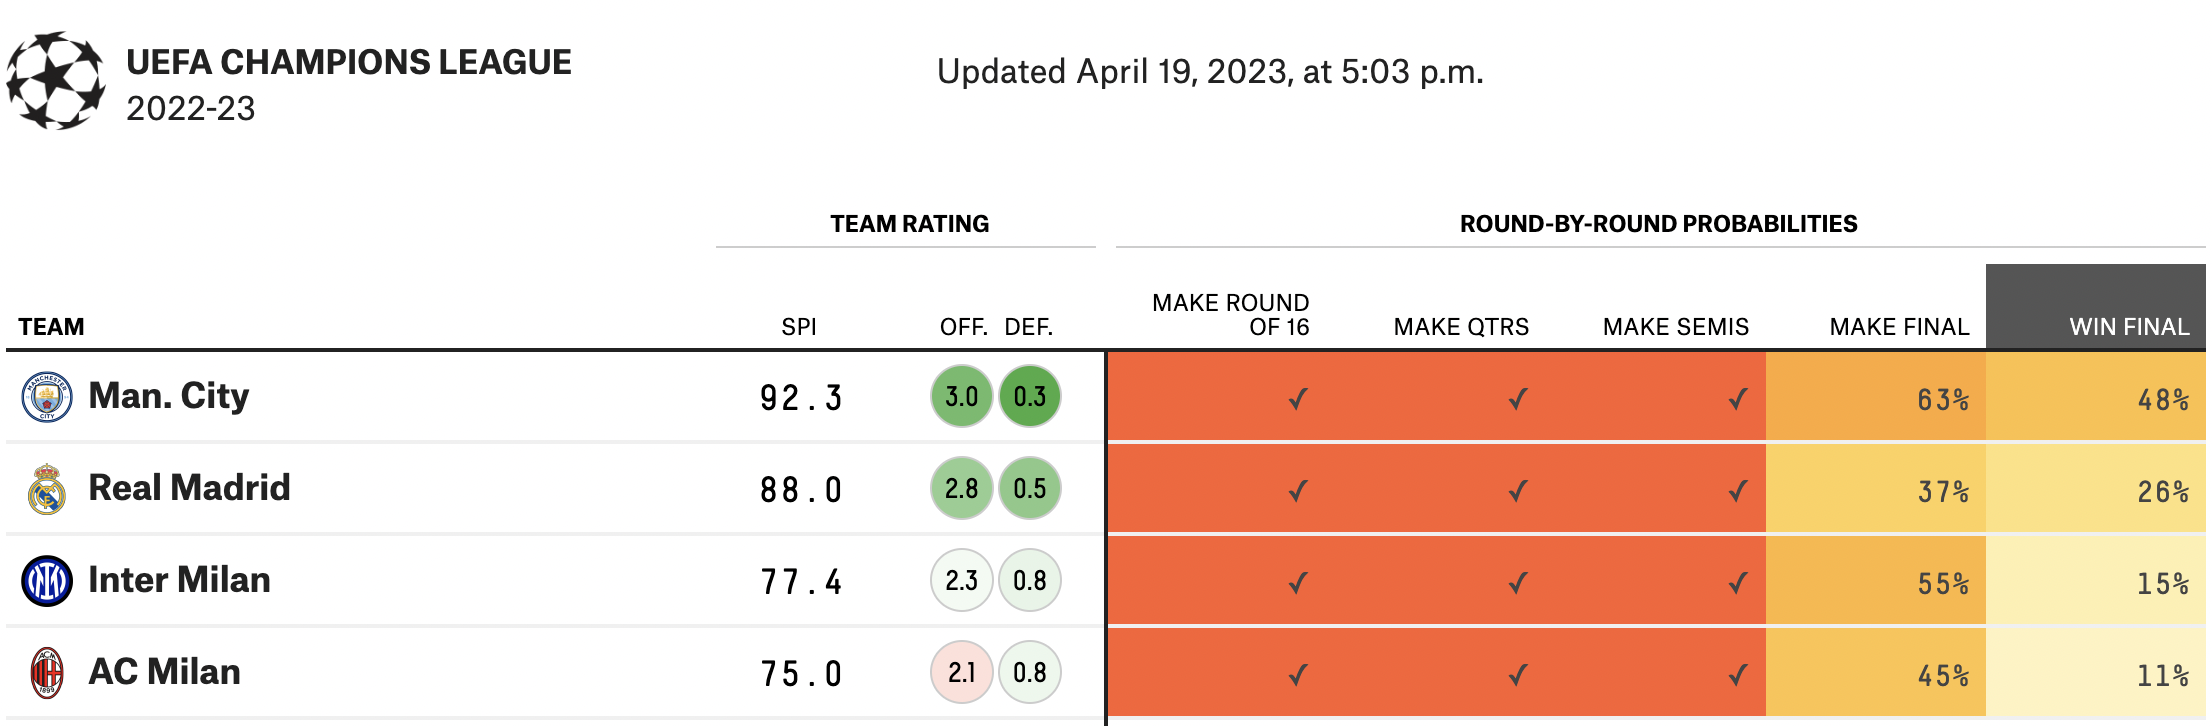2212x726 pixels.
Task: Click Real Madrid's 0.5 defensive rating circle
Action: [1030, 489]
